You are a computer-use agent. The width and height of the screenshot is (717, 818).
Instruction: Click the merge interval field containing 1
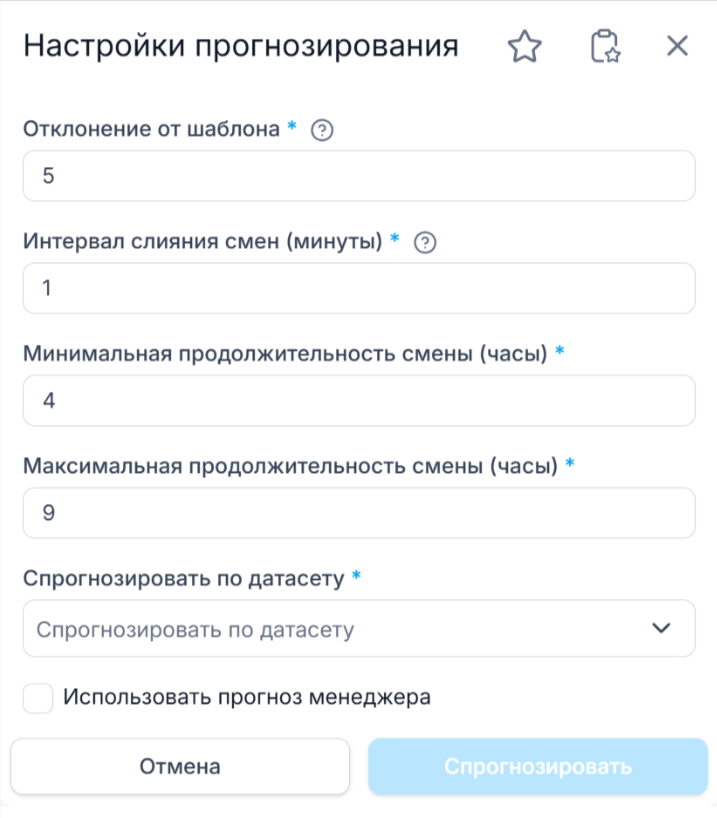(x=358, y=289)
